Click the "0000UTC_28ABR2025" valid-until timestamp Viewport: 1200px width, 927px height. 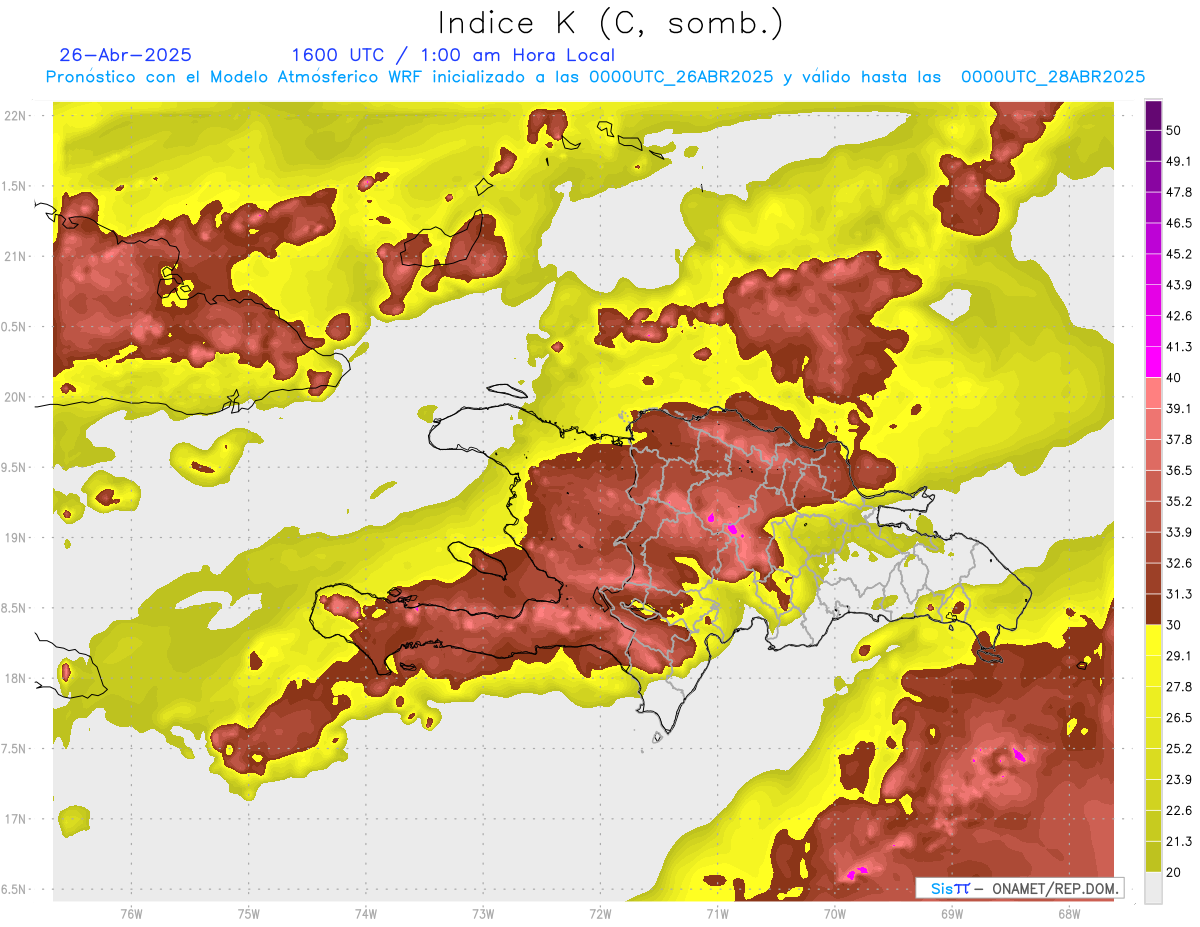(1053, 77)
